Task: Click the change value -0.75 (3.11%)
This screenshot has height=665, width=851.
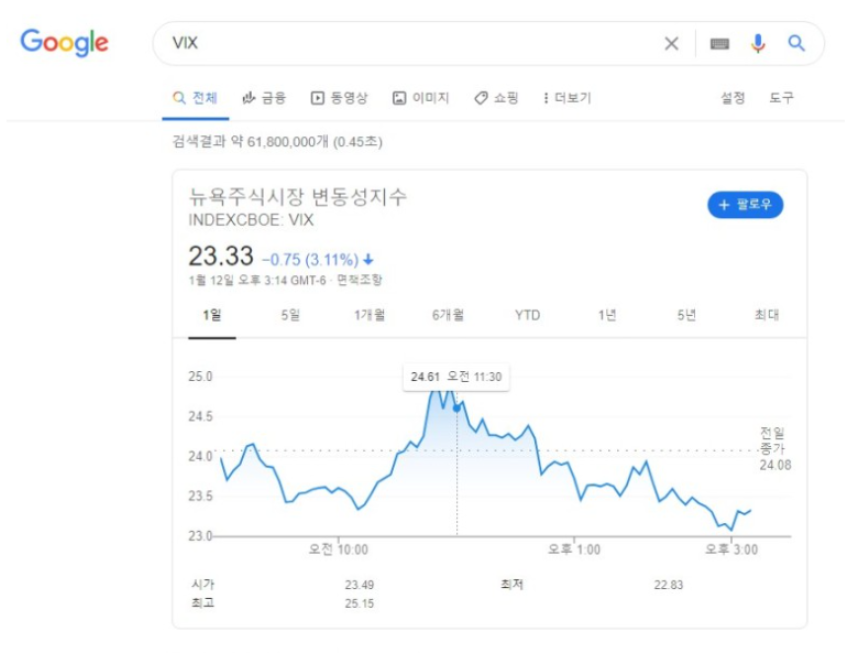Action: tap(310, 260)
